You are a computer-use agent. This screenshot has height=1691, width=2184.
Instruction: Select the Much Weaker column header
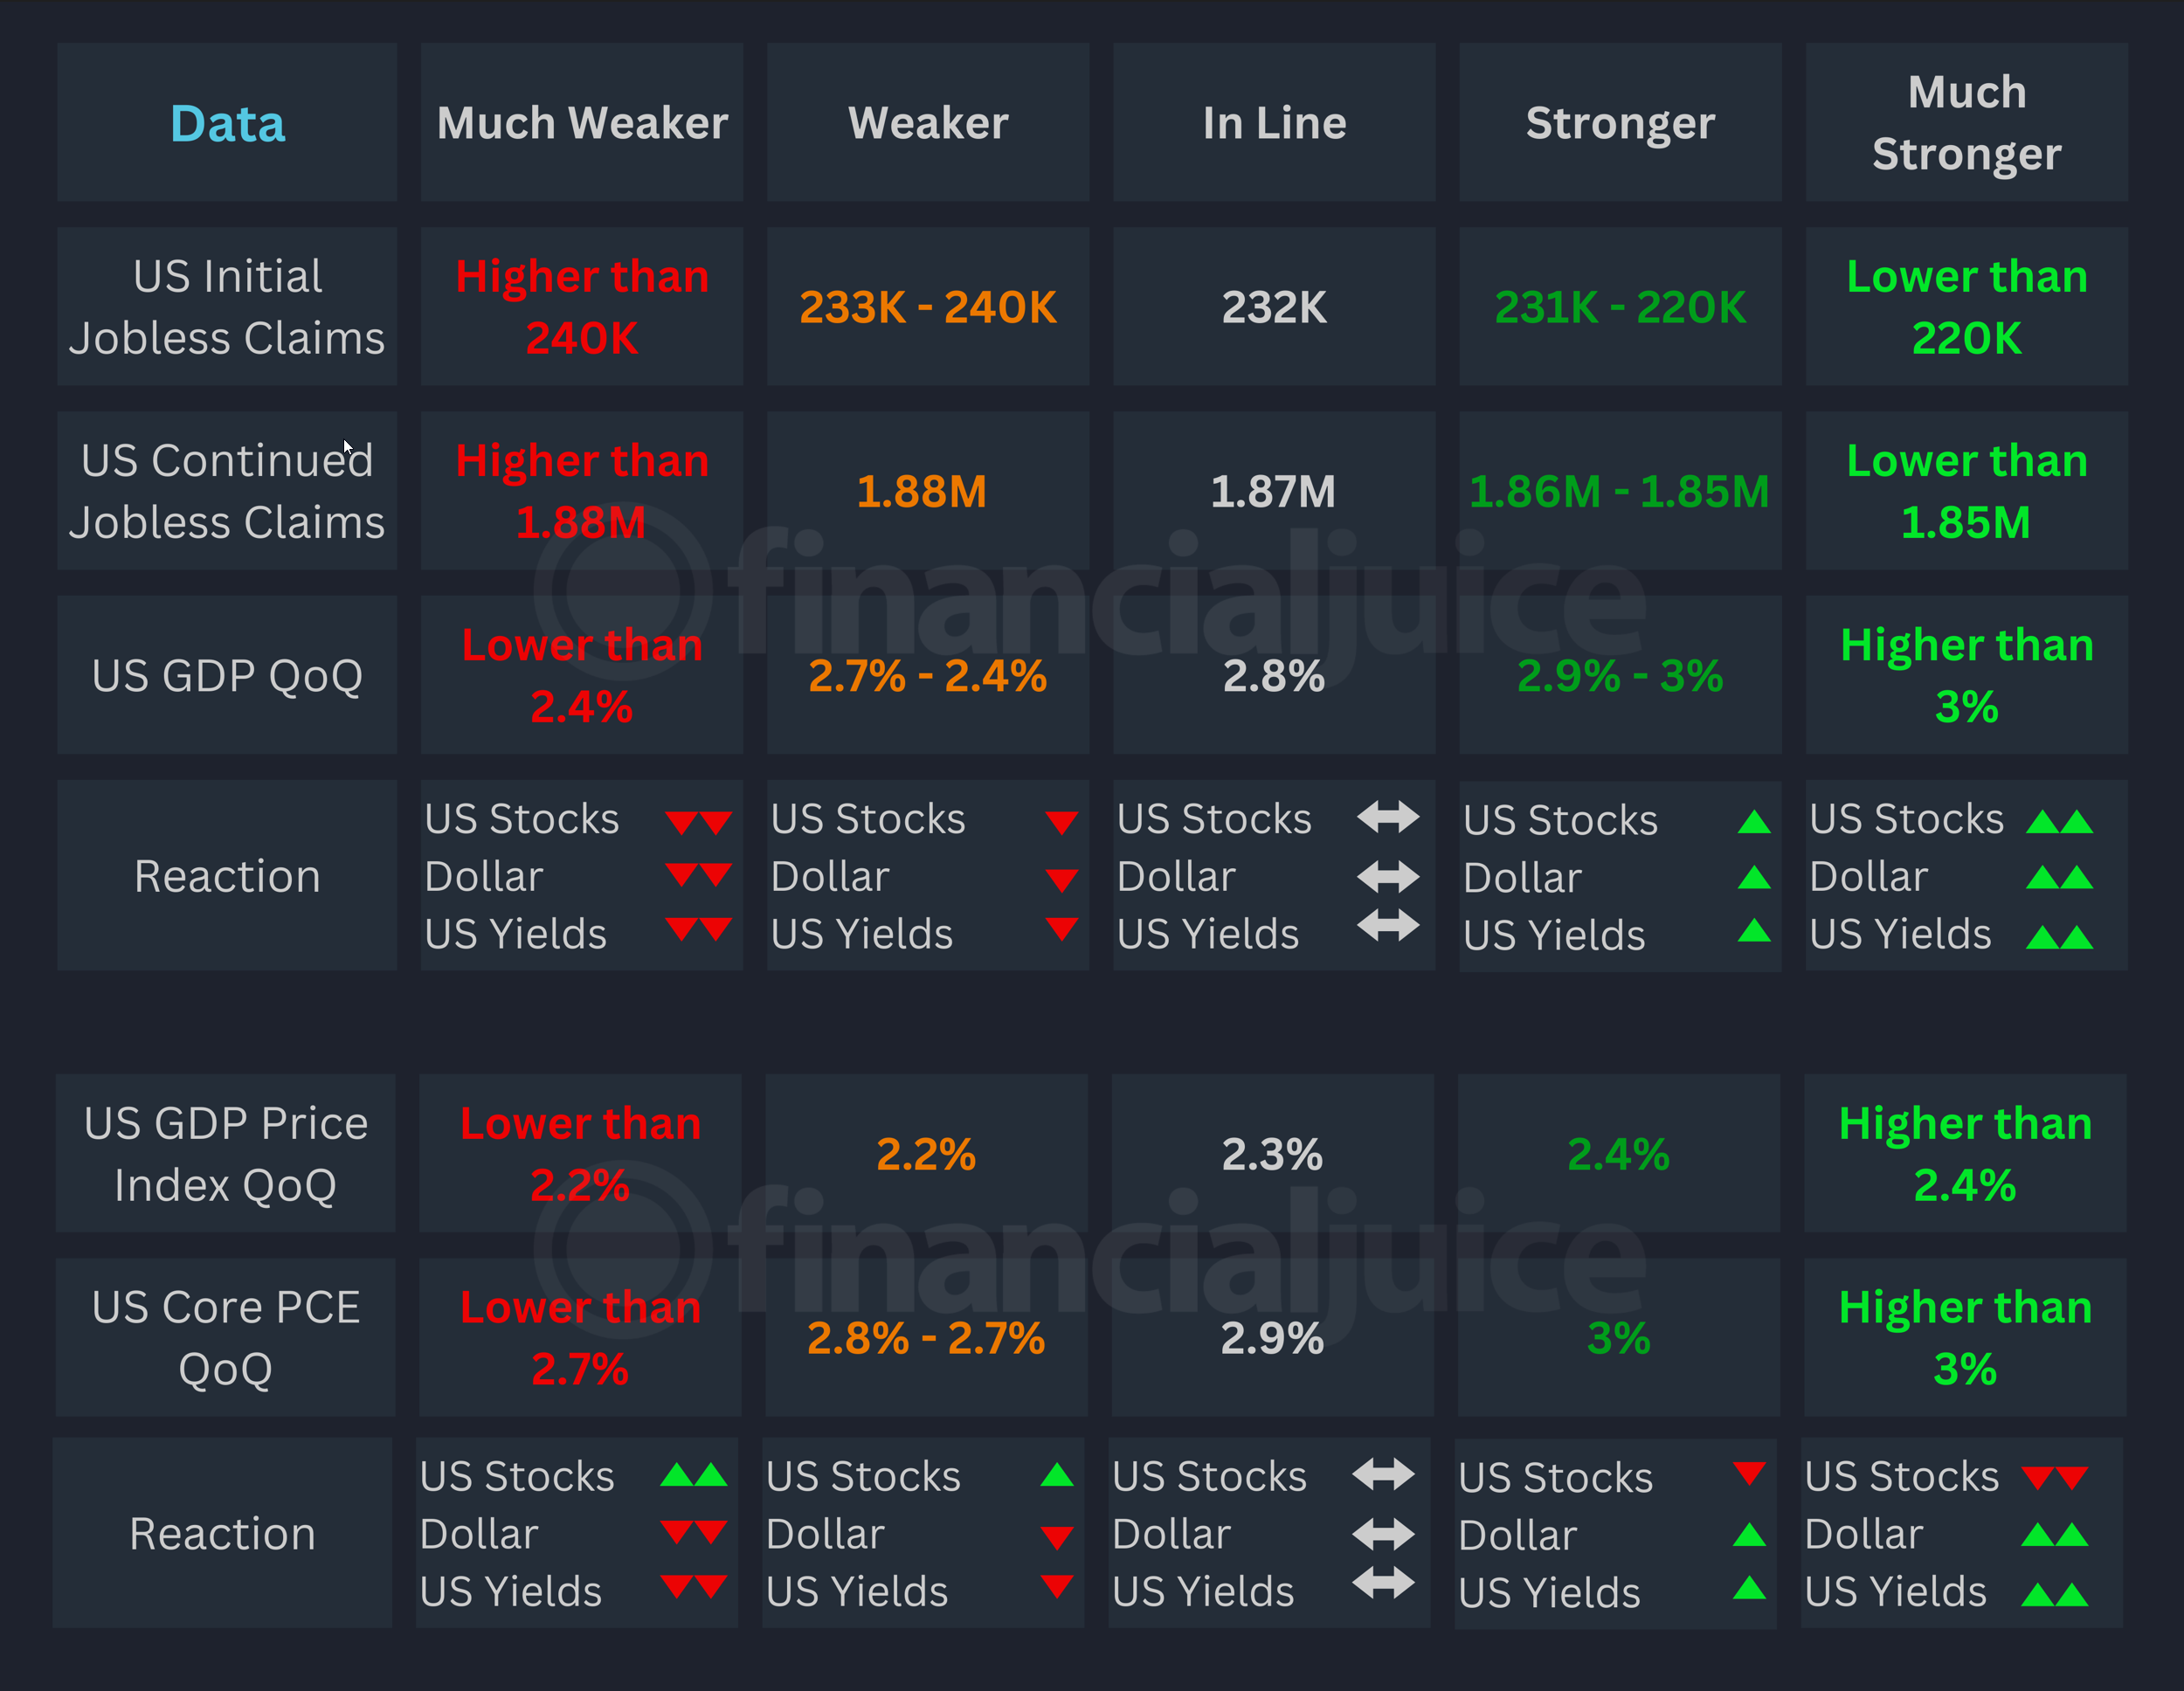coord(582,123)
